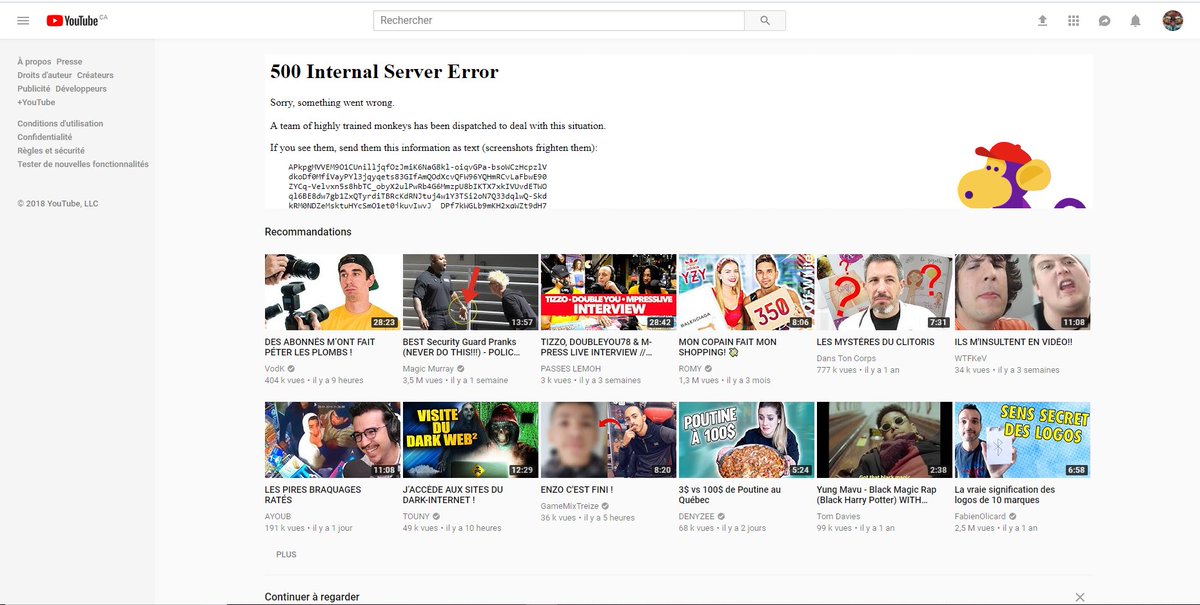This screenshot has width=1200, height=605.
Task: Open the Poutine à 100$ thumbnail
Action: click(747, 440)
